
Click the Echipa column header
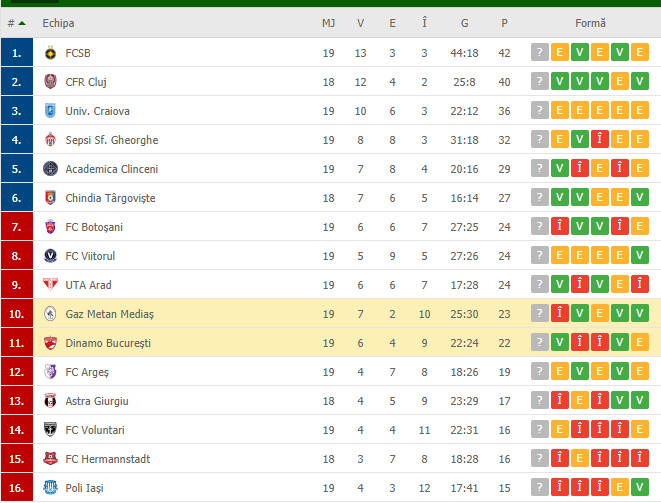(58, 23)
